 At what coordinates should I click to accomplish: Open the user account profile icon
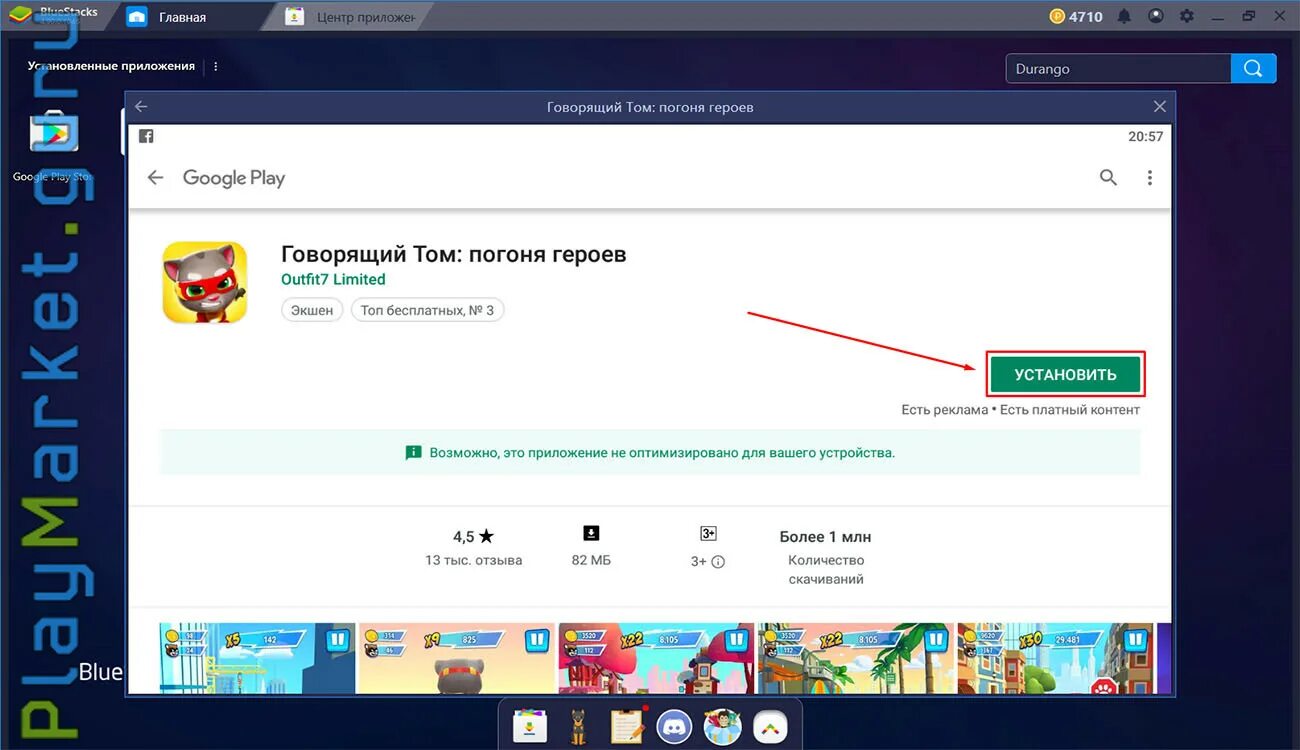tap(1156, 16)
